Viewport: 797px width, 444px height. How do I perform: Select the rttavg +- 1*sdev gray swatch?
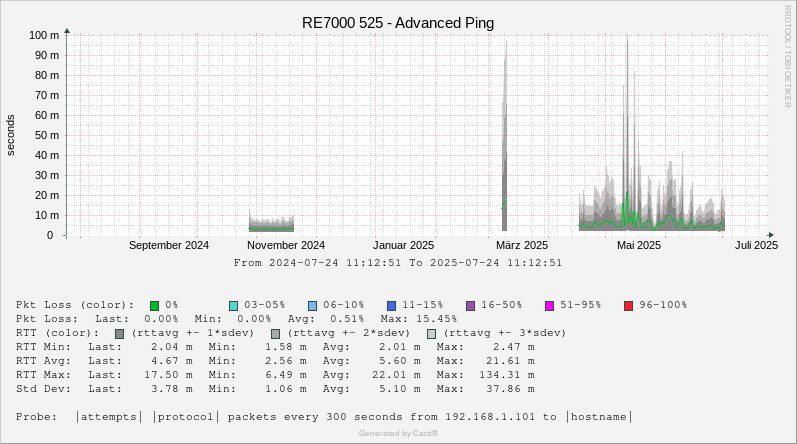pos(120,333)
